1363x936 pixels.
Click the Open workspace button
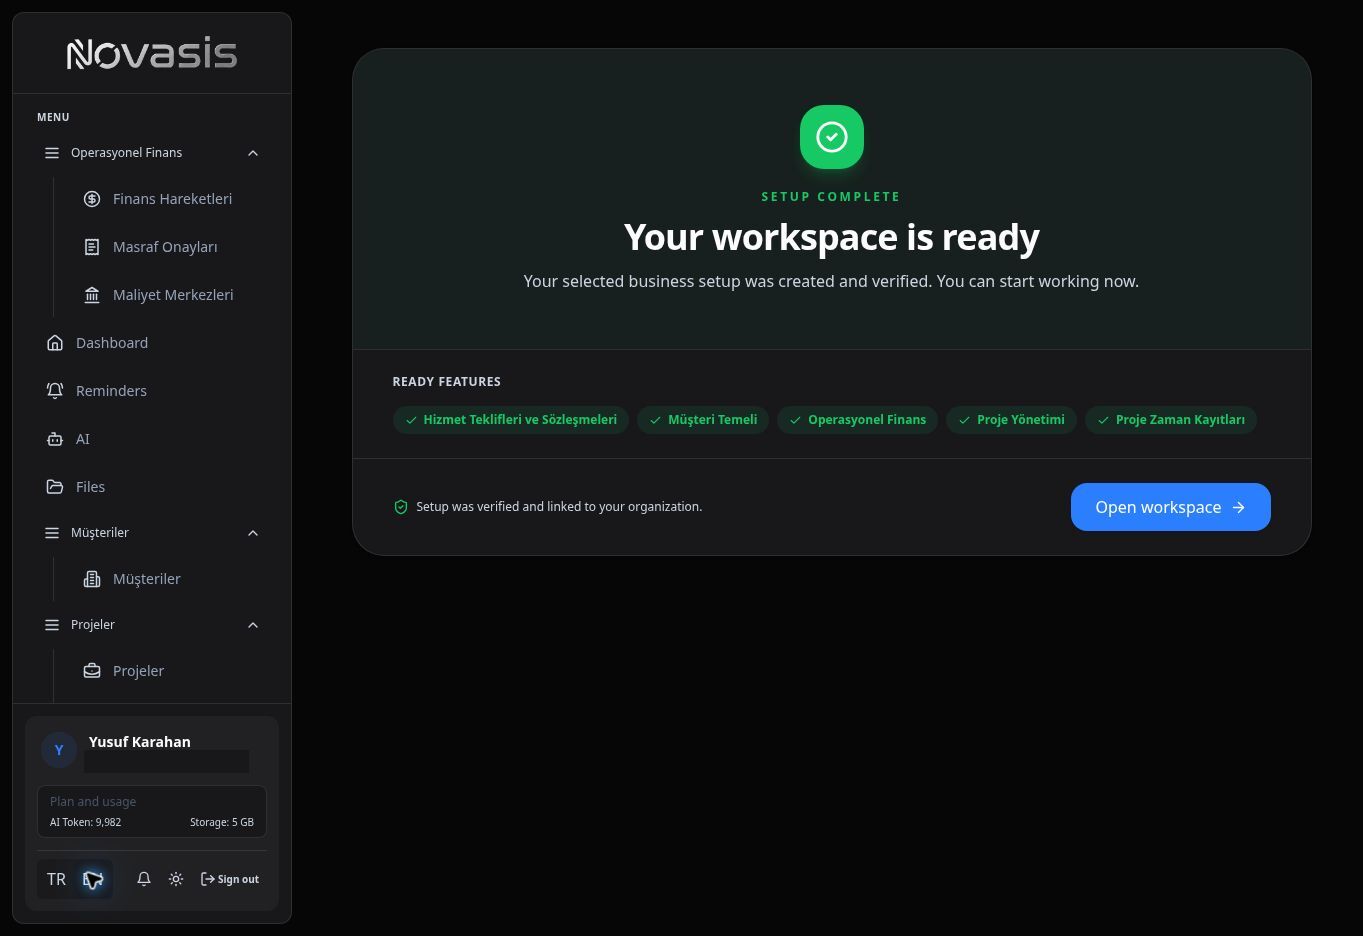coord(1171,507)
